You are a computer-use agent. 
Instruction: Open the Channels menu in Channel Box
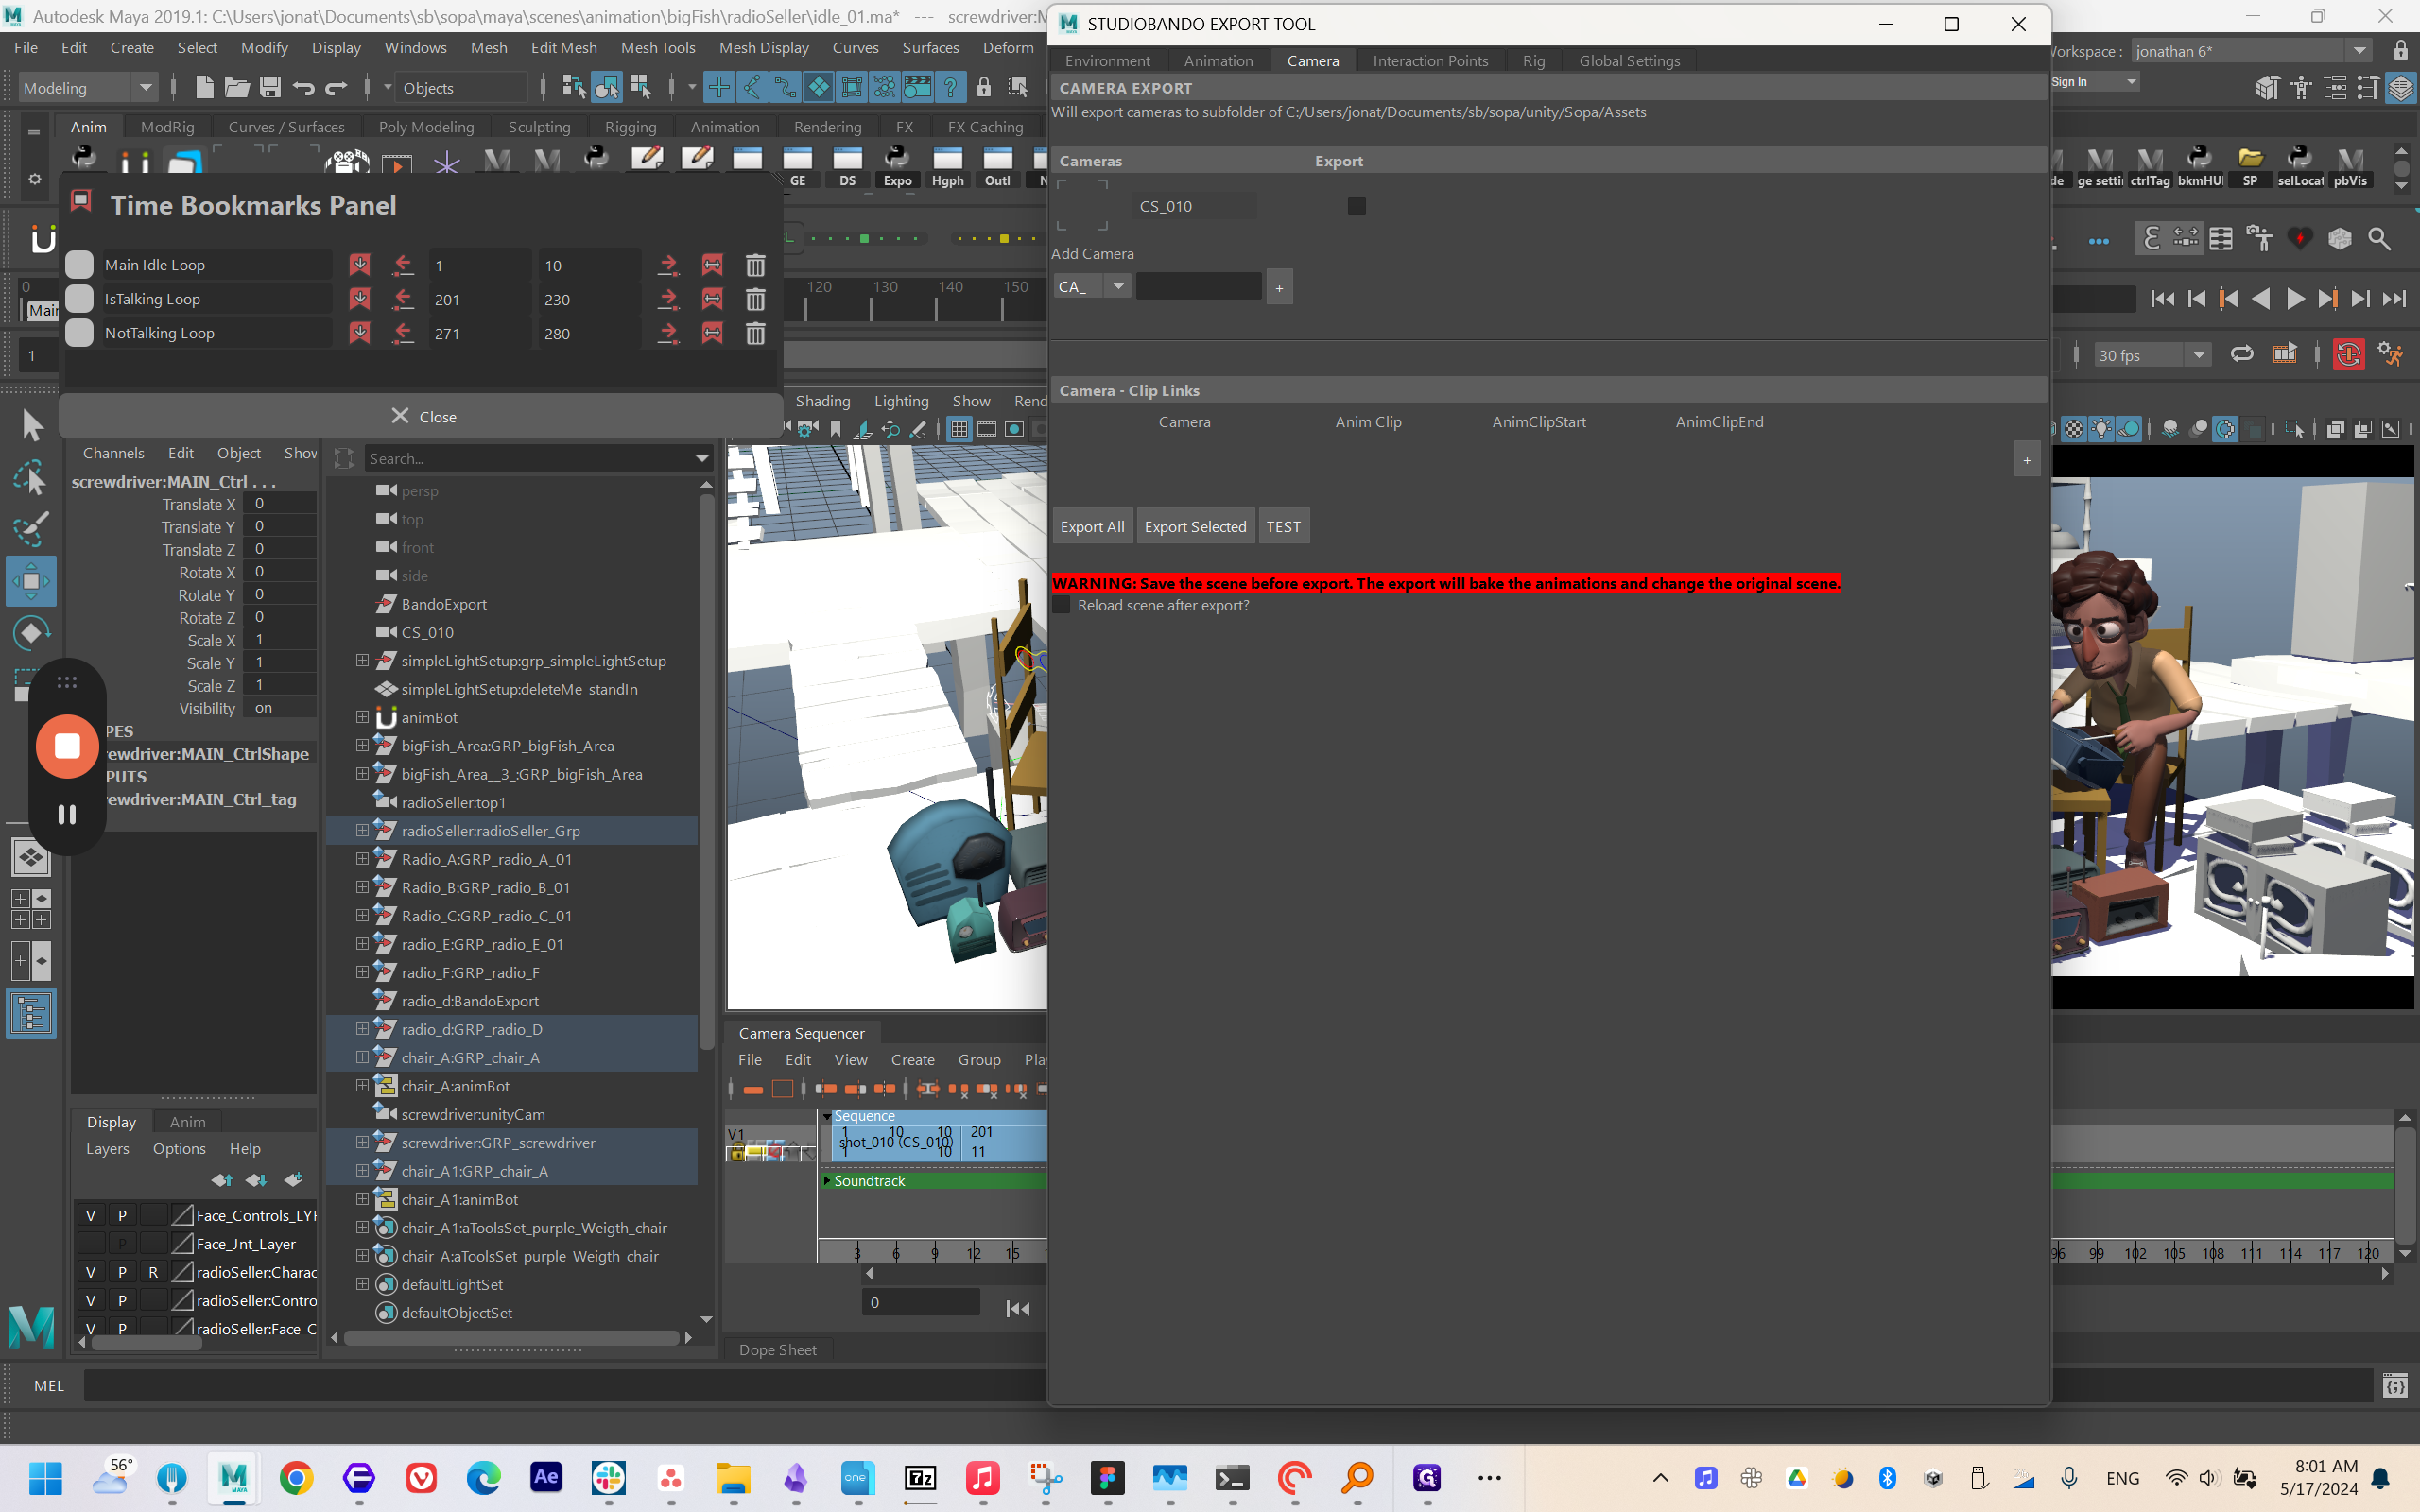pos(113,453)
